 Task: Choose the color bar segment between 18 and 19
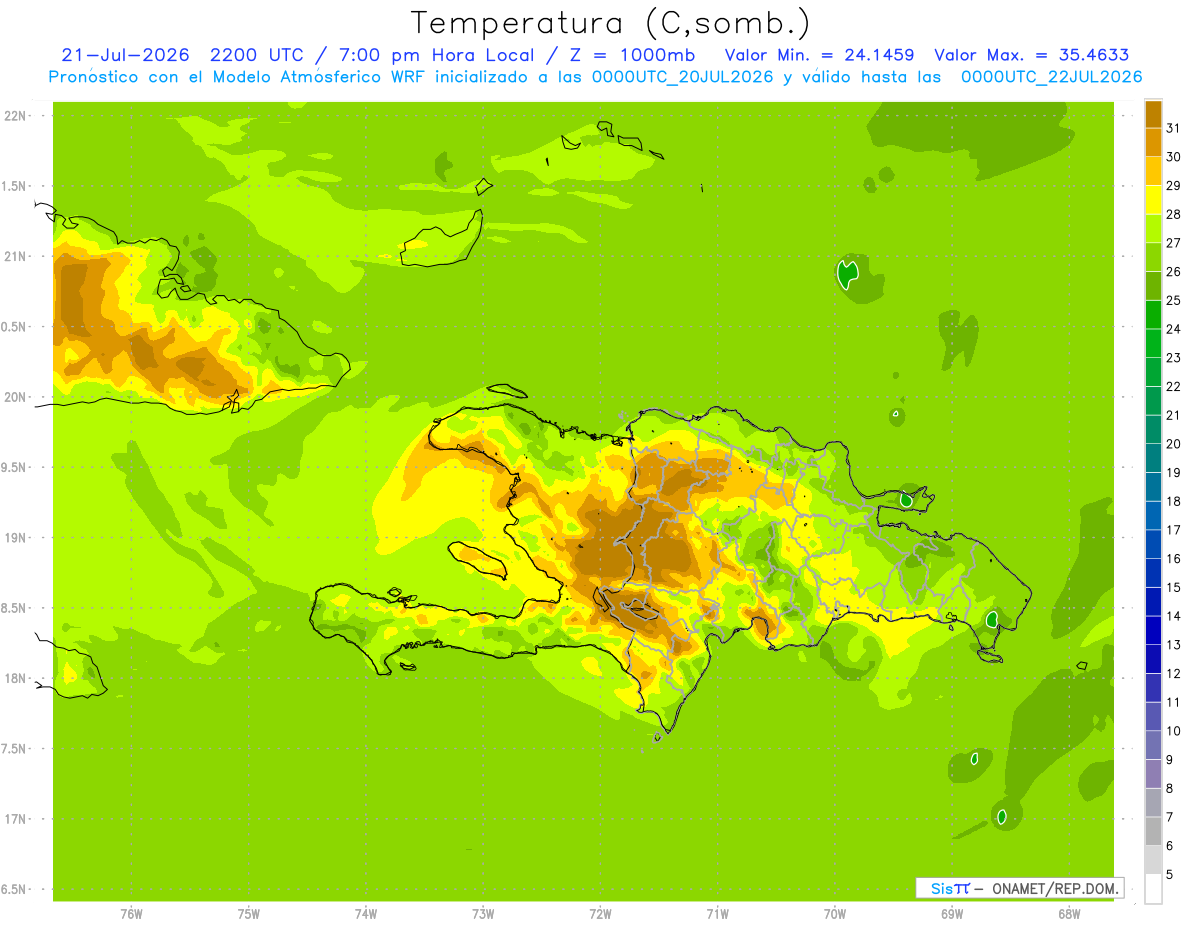tap(1153, 487)
